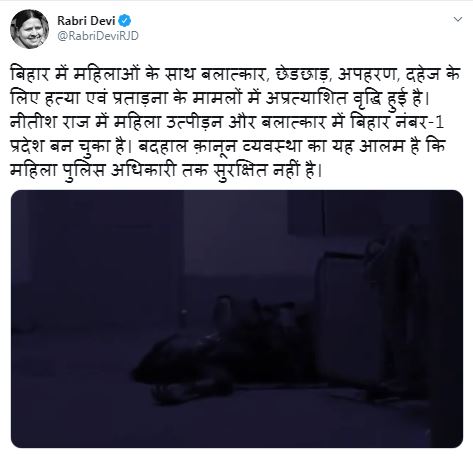473x458 pixels.
Task: Click the last tweet line महिला पुलिस अधिकारी
Action: (166, 171)
